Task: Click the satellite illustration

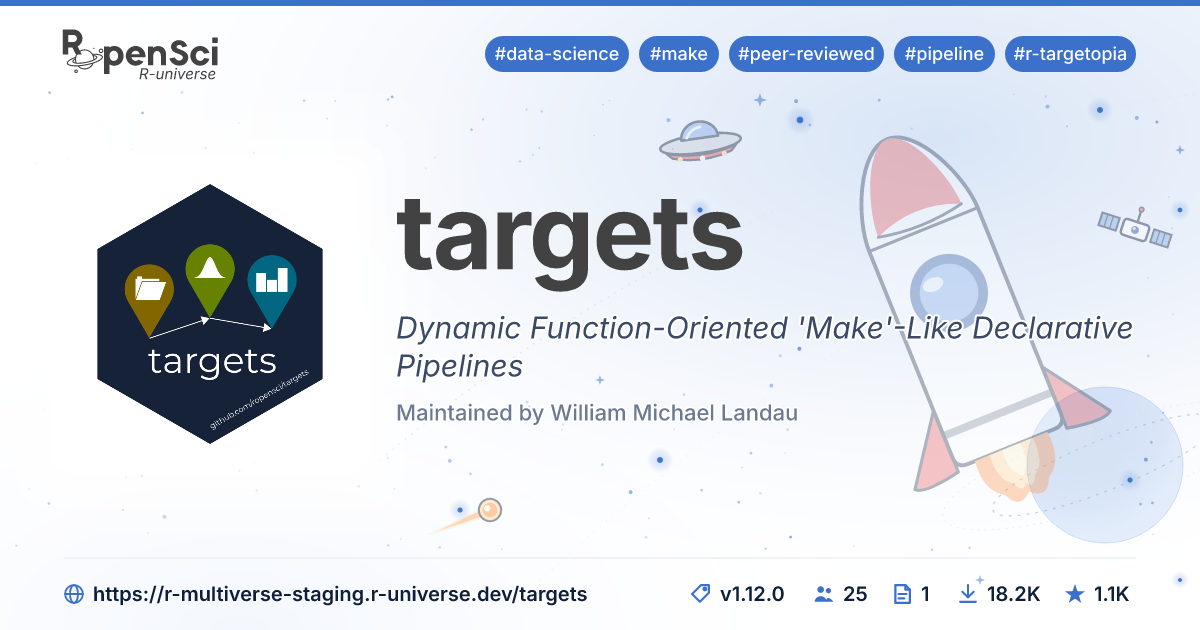Action: (1135, 228)
